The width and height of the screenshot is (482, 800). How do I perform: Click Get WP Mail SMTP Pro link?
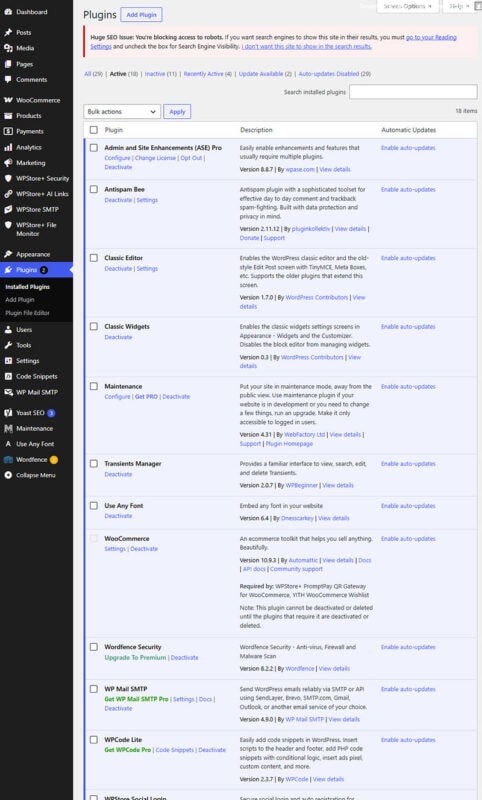[136, 699]
